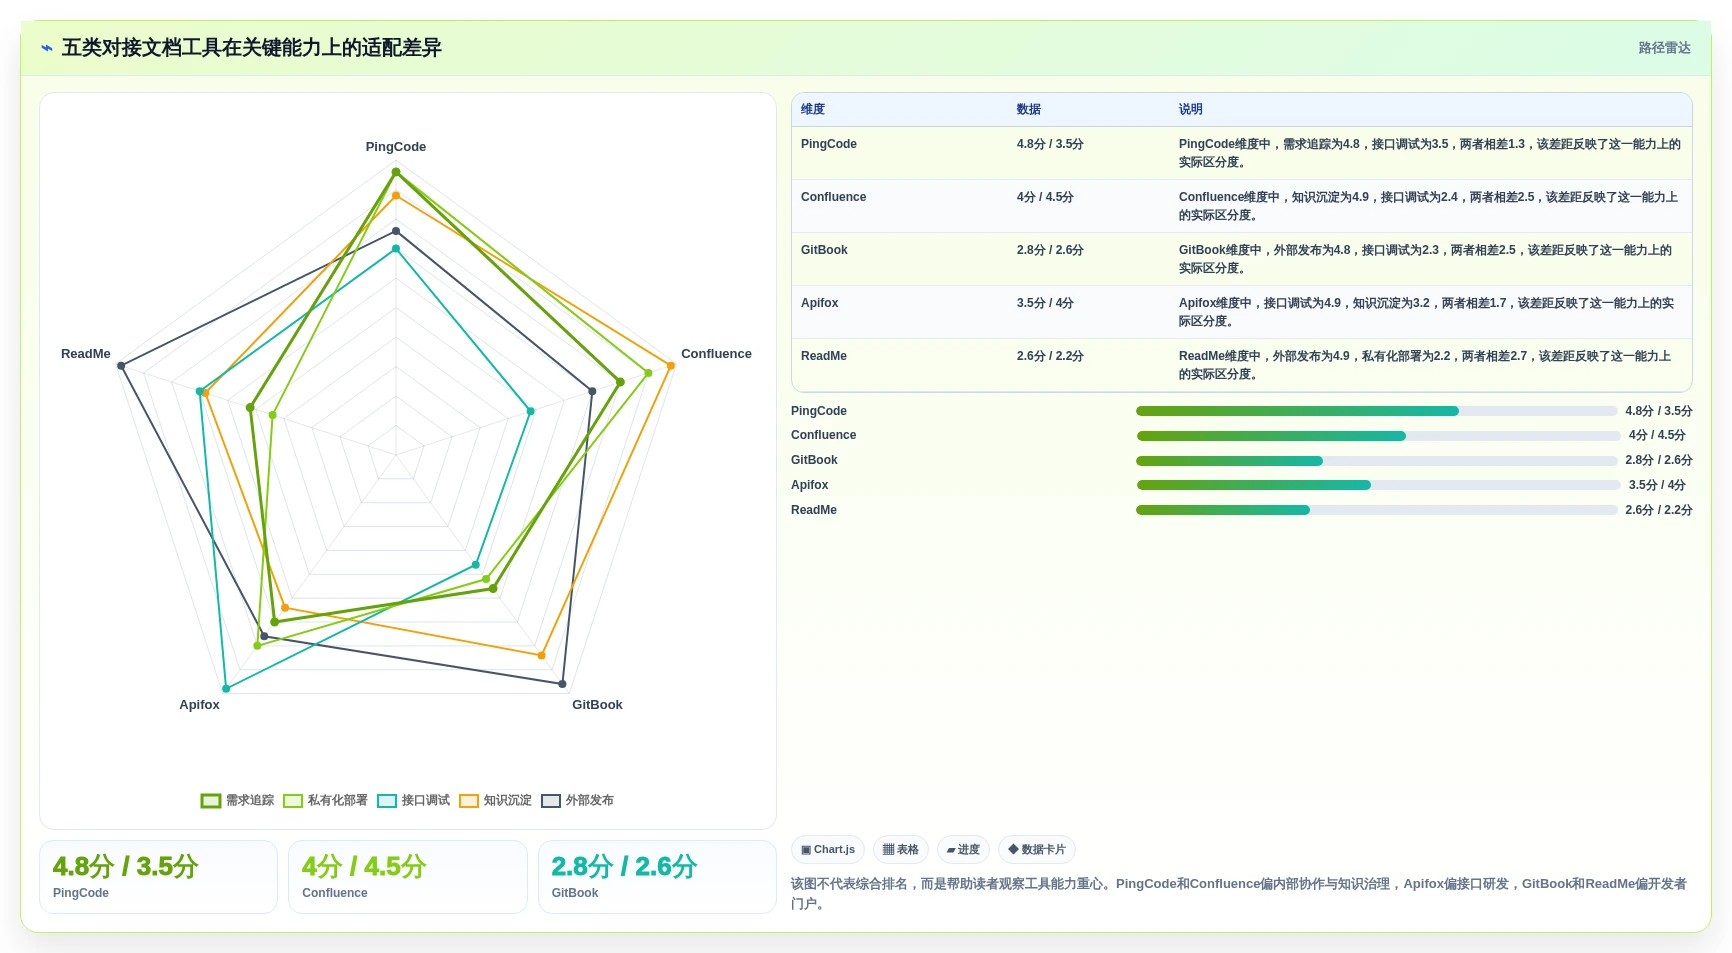Image resolution: width=1732 pixels, height=953 pixels.
Task: Click the ReadMe axis label on radar
Action: pyautogui.click(x=86, y=354)
